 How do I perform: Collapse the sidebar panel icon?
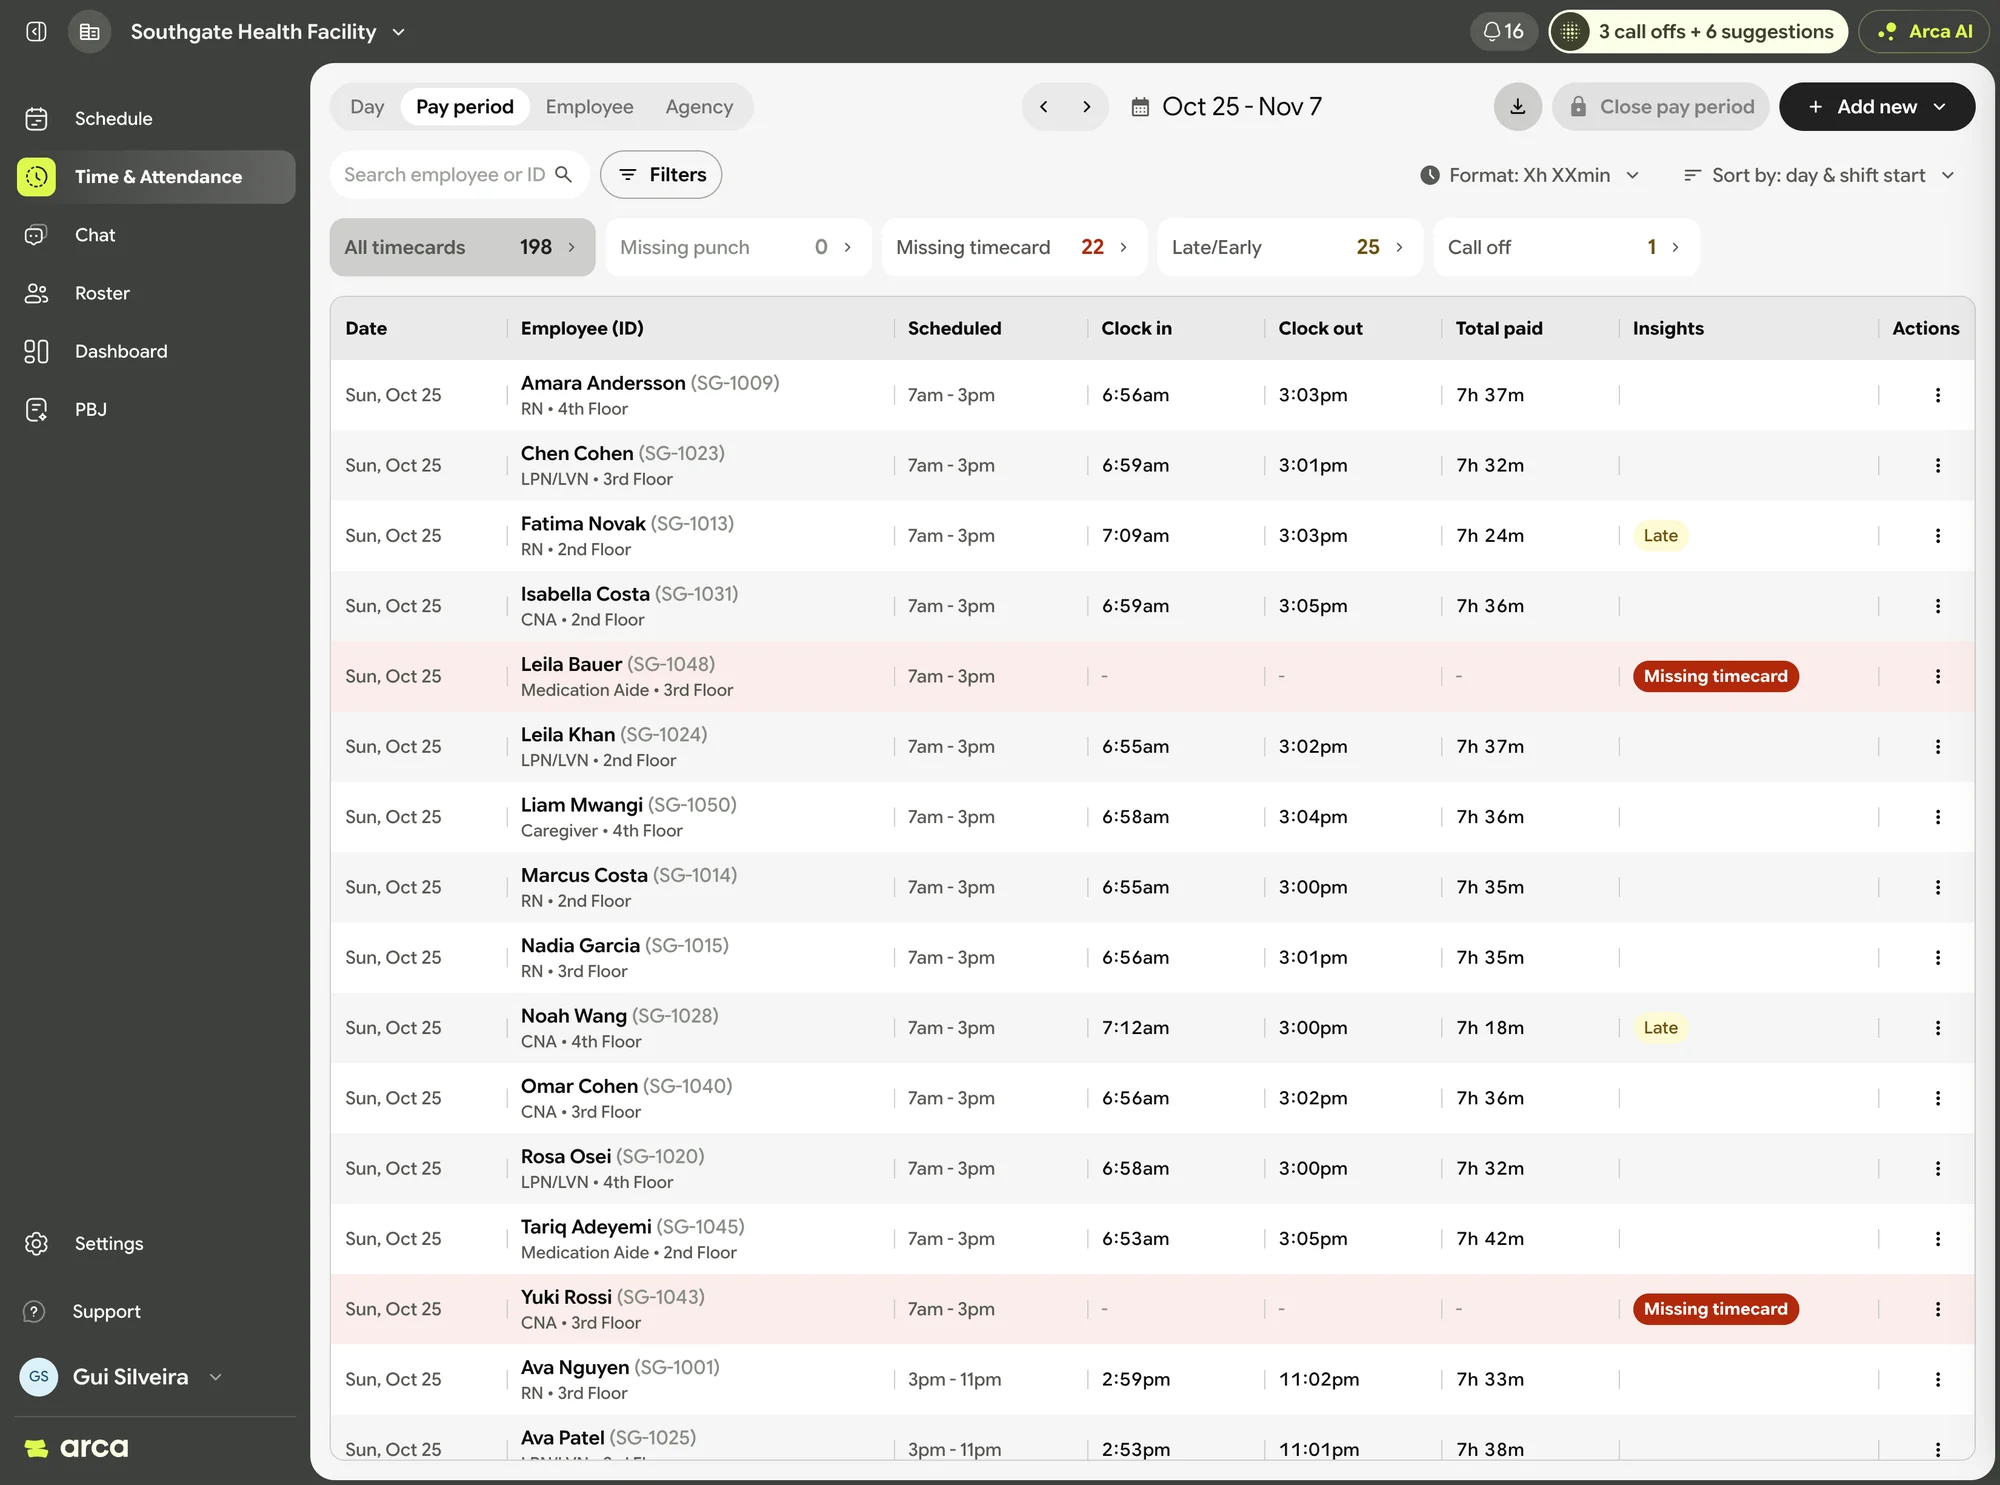coord(36,32)
